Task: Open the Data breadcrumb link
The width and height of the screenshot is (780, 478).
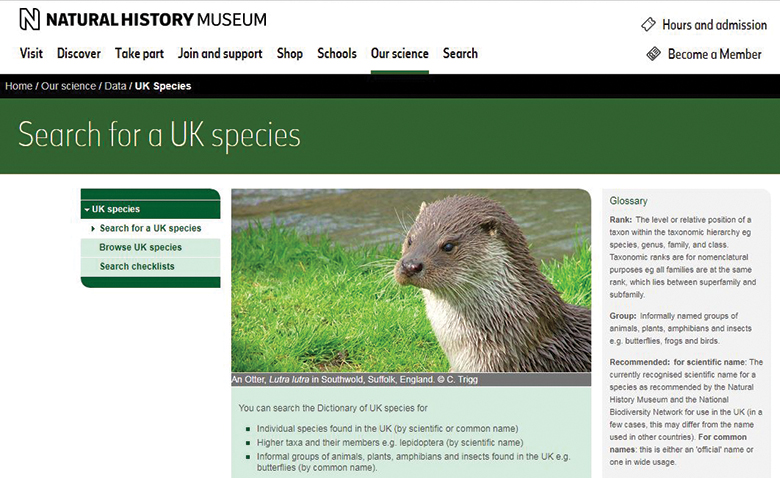Action: click(x=115, y=86)
